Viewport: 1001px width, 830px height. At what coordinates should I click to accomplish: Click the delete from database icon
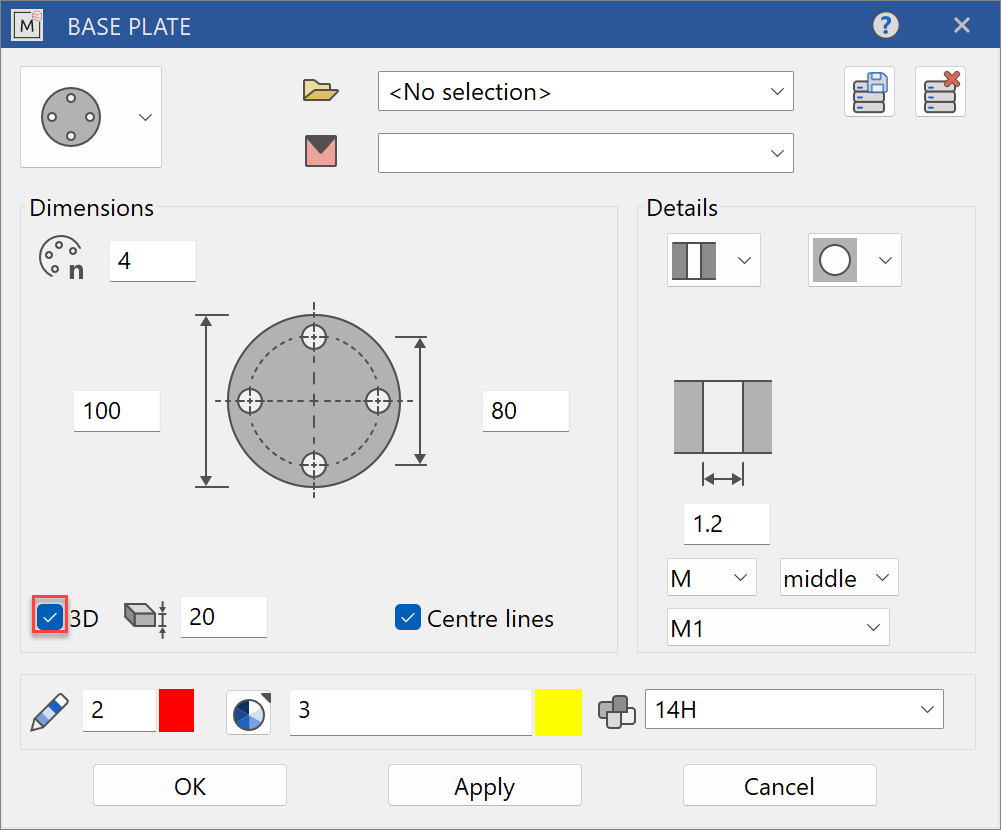click(940, 91)
